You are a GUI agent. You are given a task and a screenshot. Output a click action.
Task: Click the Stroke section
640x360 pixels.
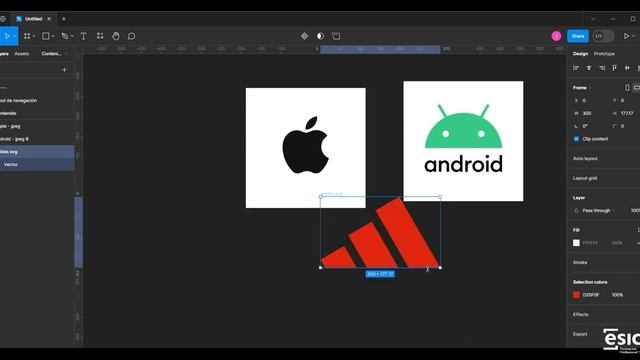pos(580,262)
